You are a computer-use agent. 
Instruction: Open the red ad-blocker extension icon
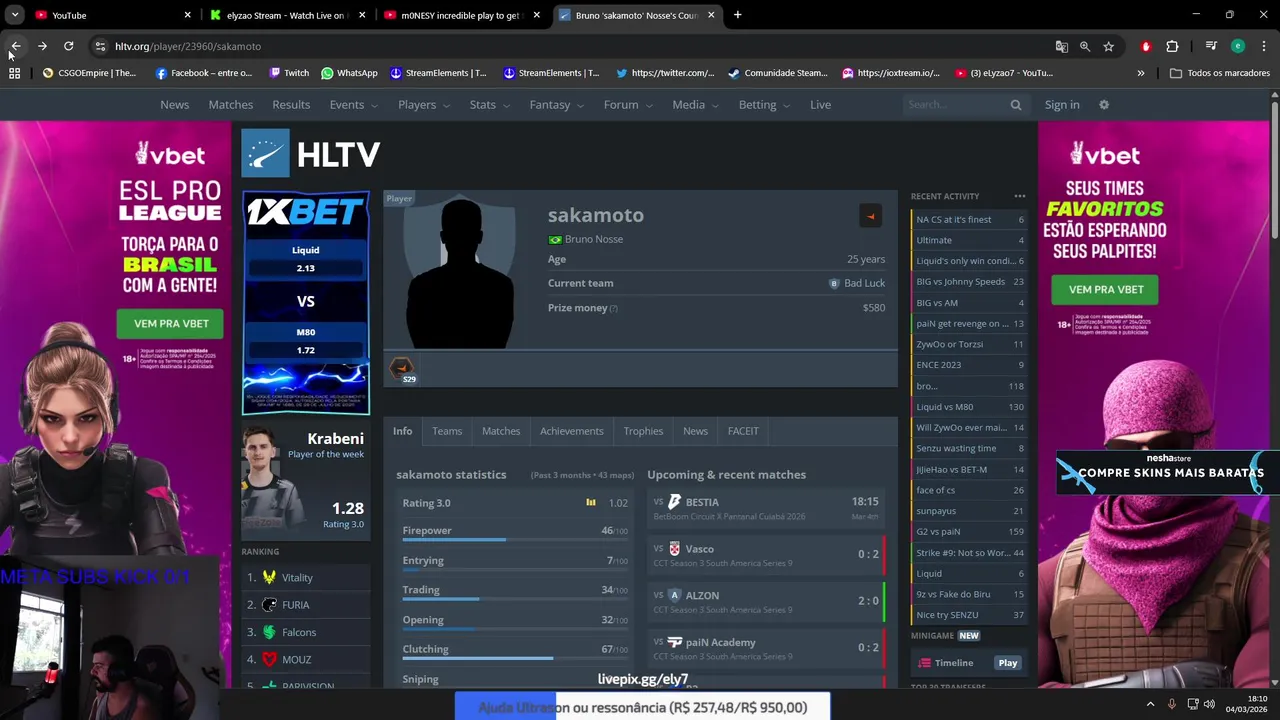point(1146,46)
